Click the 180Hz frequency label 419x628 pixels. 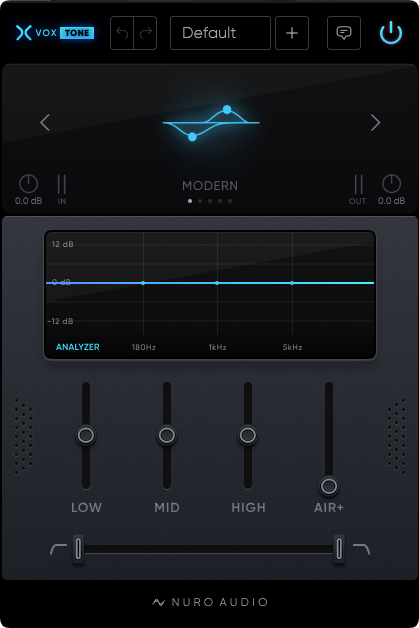(x=144, y=347)
